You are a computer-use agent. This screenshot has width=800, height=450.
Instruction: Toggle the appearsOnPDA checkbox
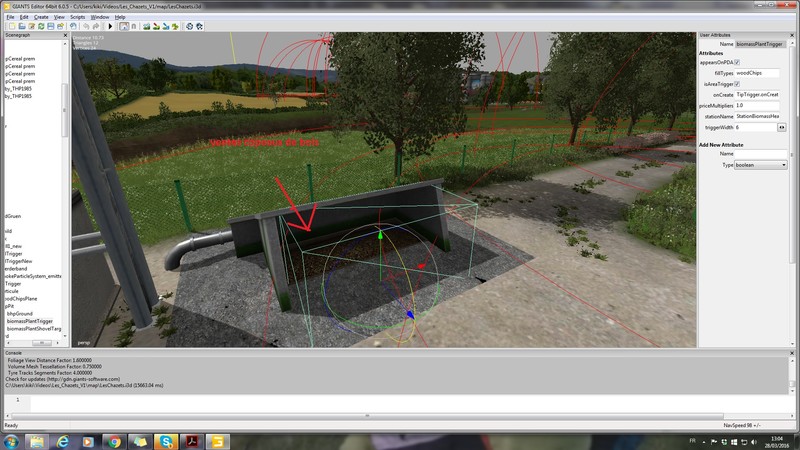tap(738, 62)
